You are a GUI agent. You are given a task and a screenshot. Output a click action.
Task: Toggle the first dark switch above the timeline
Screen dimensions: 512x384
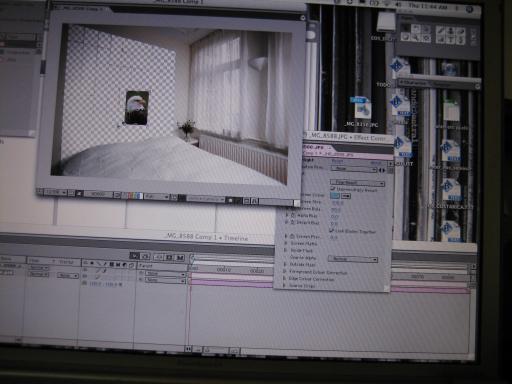coord(134,256)
